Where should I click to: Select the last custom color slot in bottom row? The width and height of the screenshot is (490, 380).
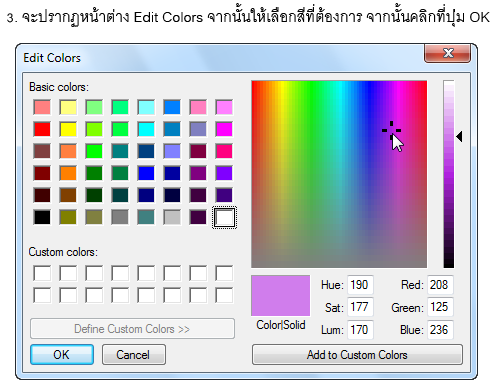click(x=224, y=295)
